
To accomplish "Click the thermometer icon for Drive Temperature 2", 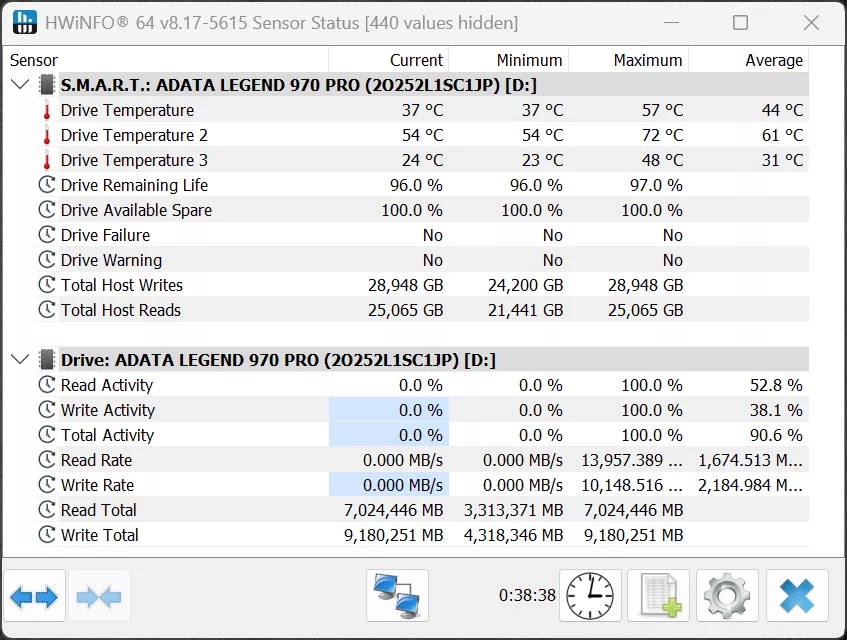I will pos(47,135).
